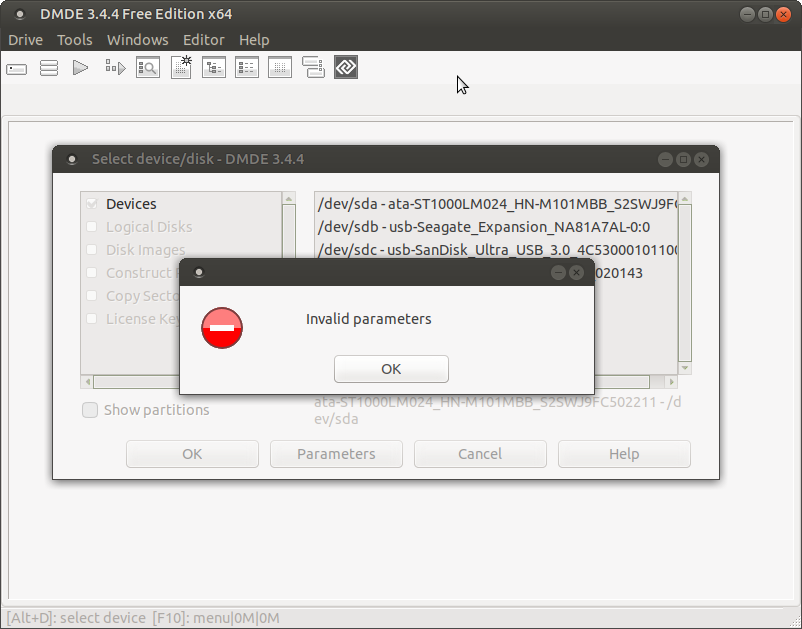Select the License Key option
This screenshot has width=802, height=629.
[x=132, y=319]
